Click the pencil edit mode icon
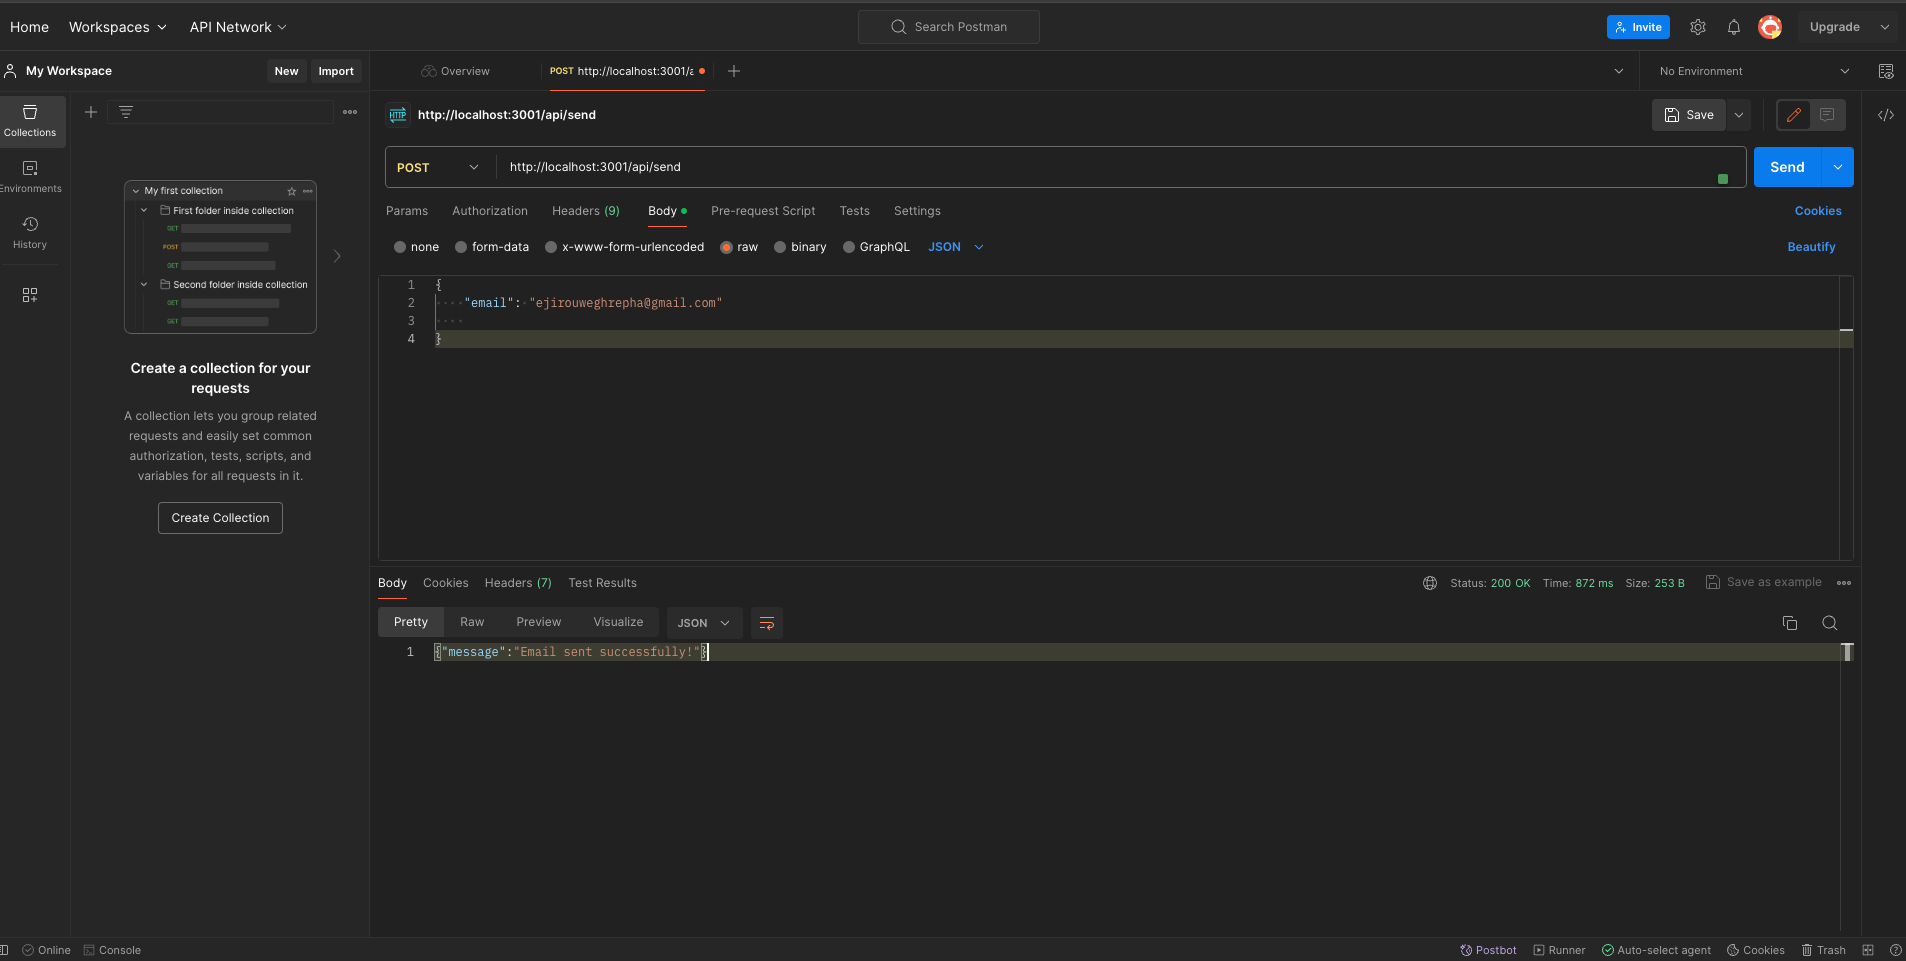 tap(1794, 115)
